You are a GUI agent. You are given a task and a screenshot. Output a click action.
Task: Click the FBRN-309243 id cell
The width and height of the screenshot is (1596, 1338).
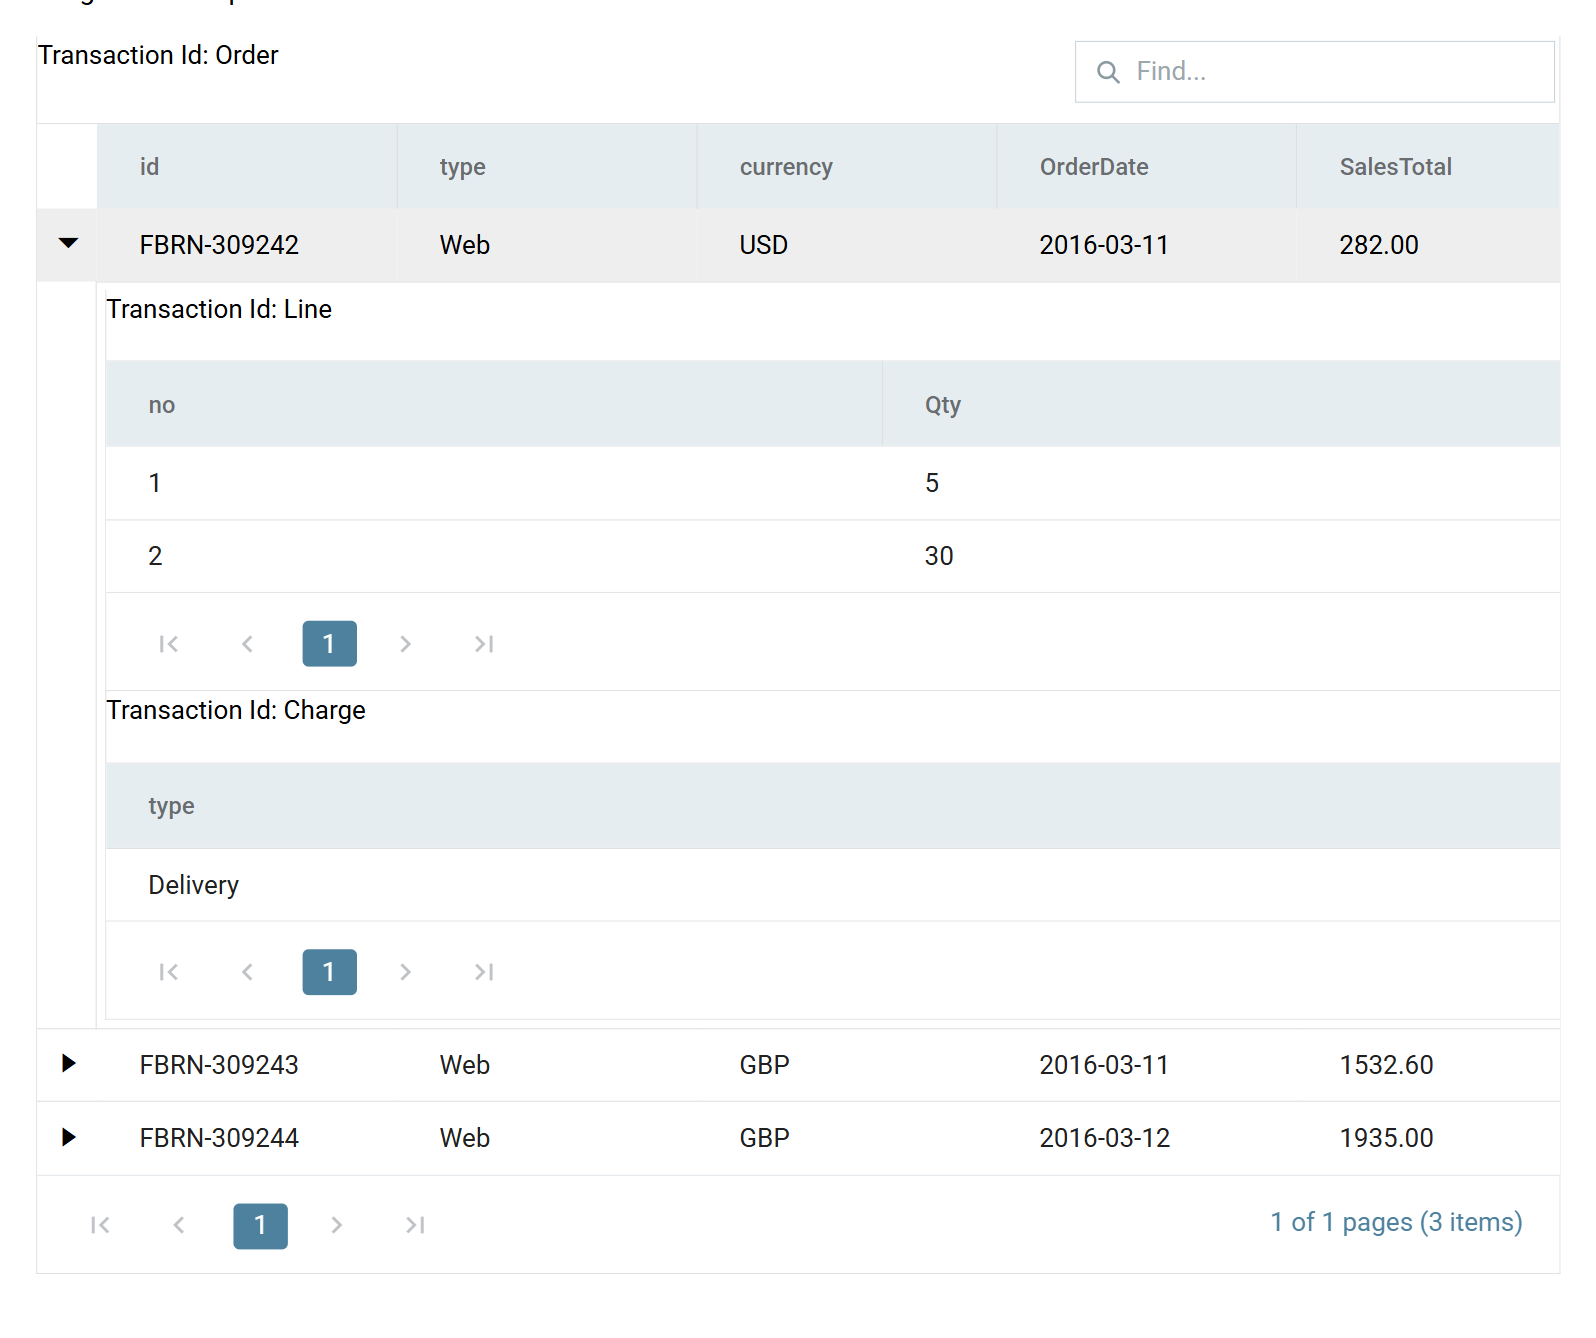pos(247,1065)
